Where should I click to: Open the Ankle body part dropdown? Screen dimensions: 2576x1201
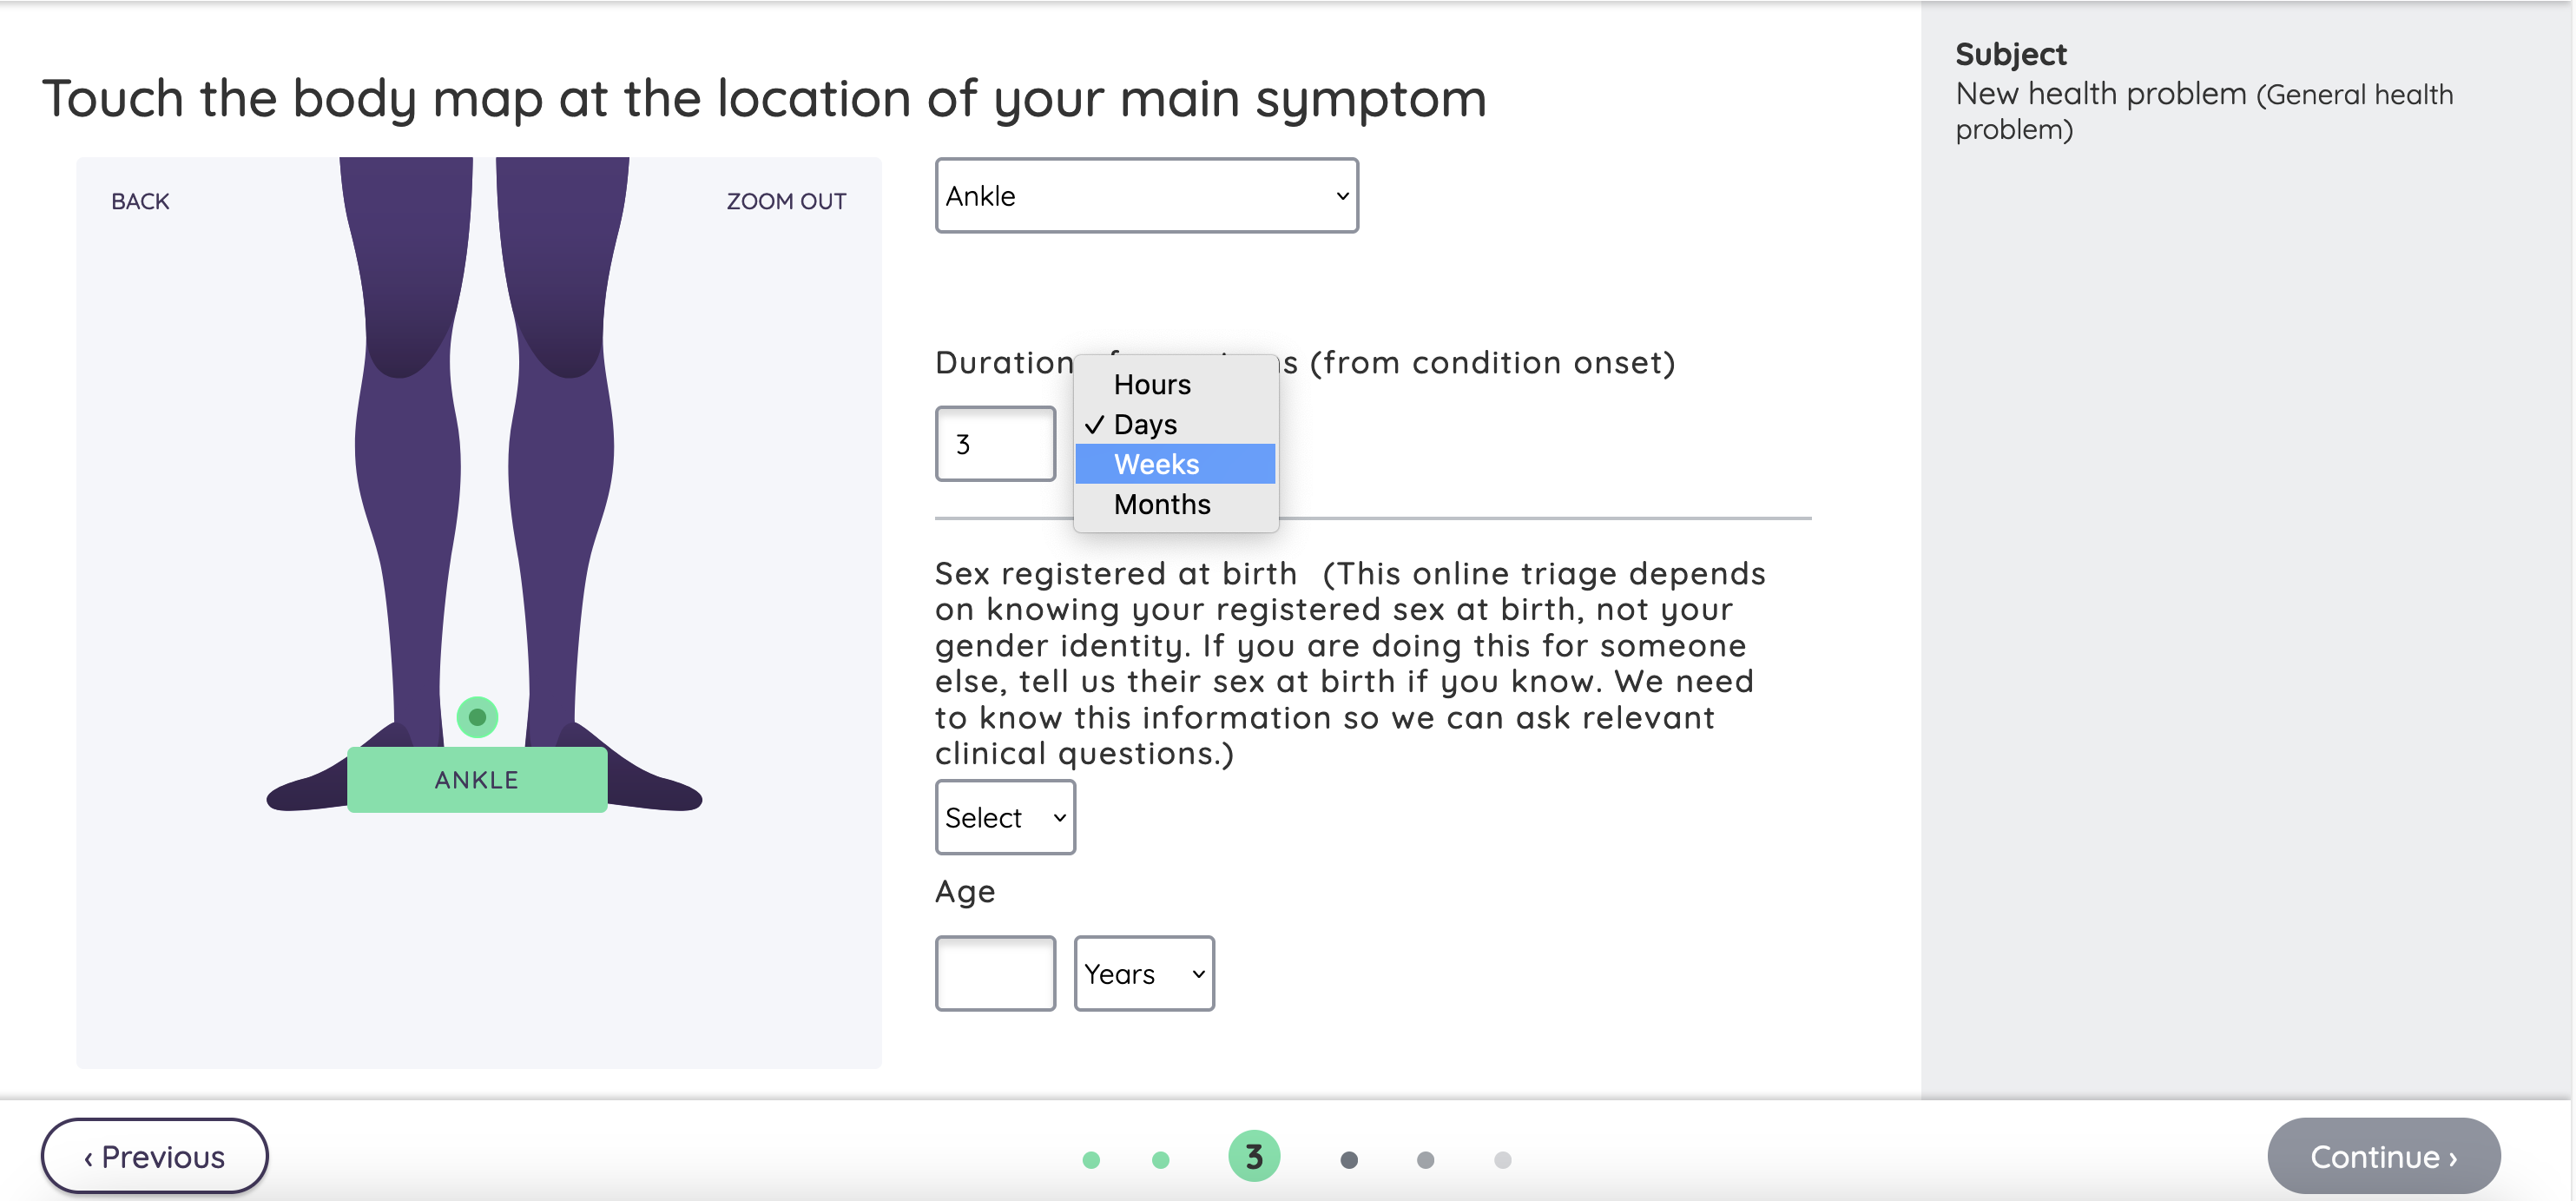coord(1146,196)
